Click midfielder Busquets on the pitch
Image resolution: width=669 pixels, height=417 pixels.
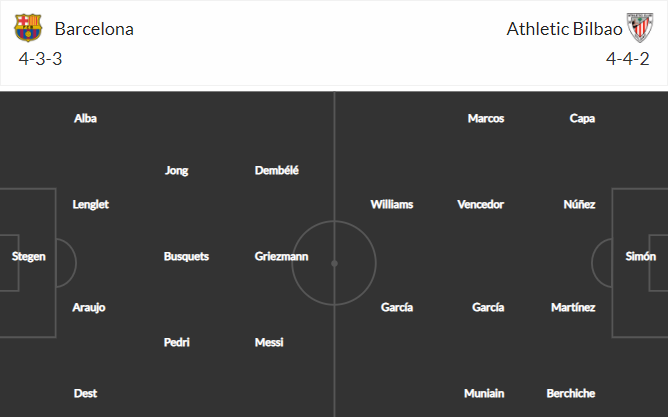coord(186,257)
